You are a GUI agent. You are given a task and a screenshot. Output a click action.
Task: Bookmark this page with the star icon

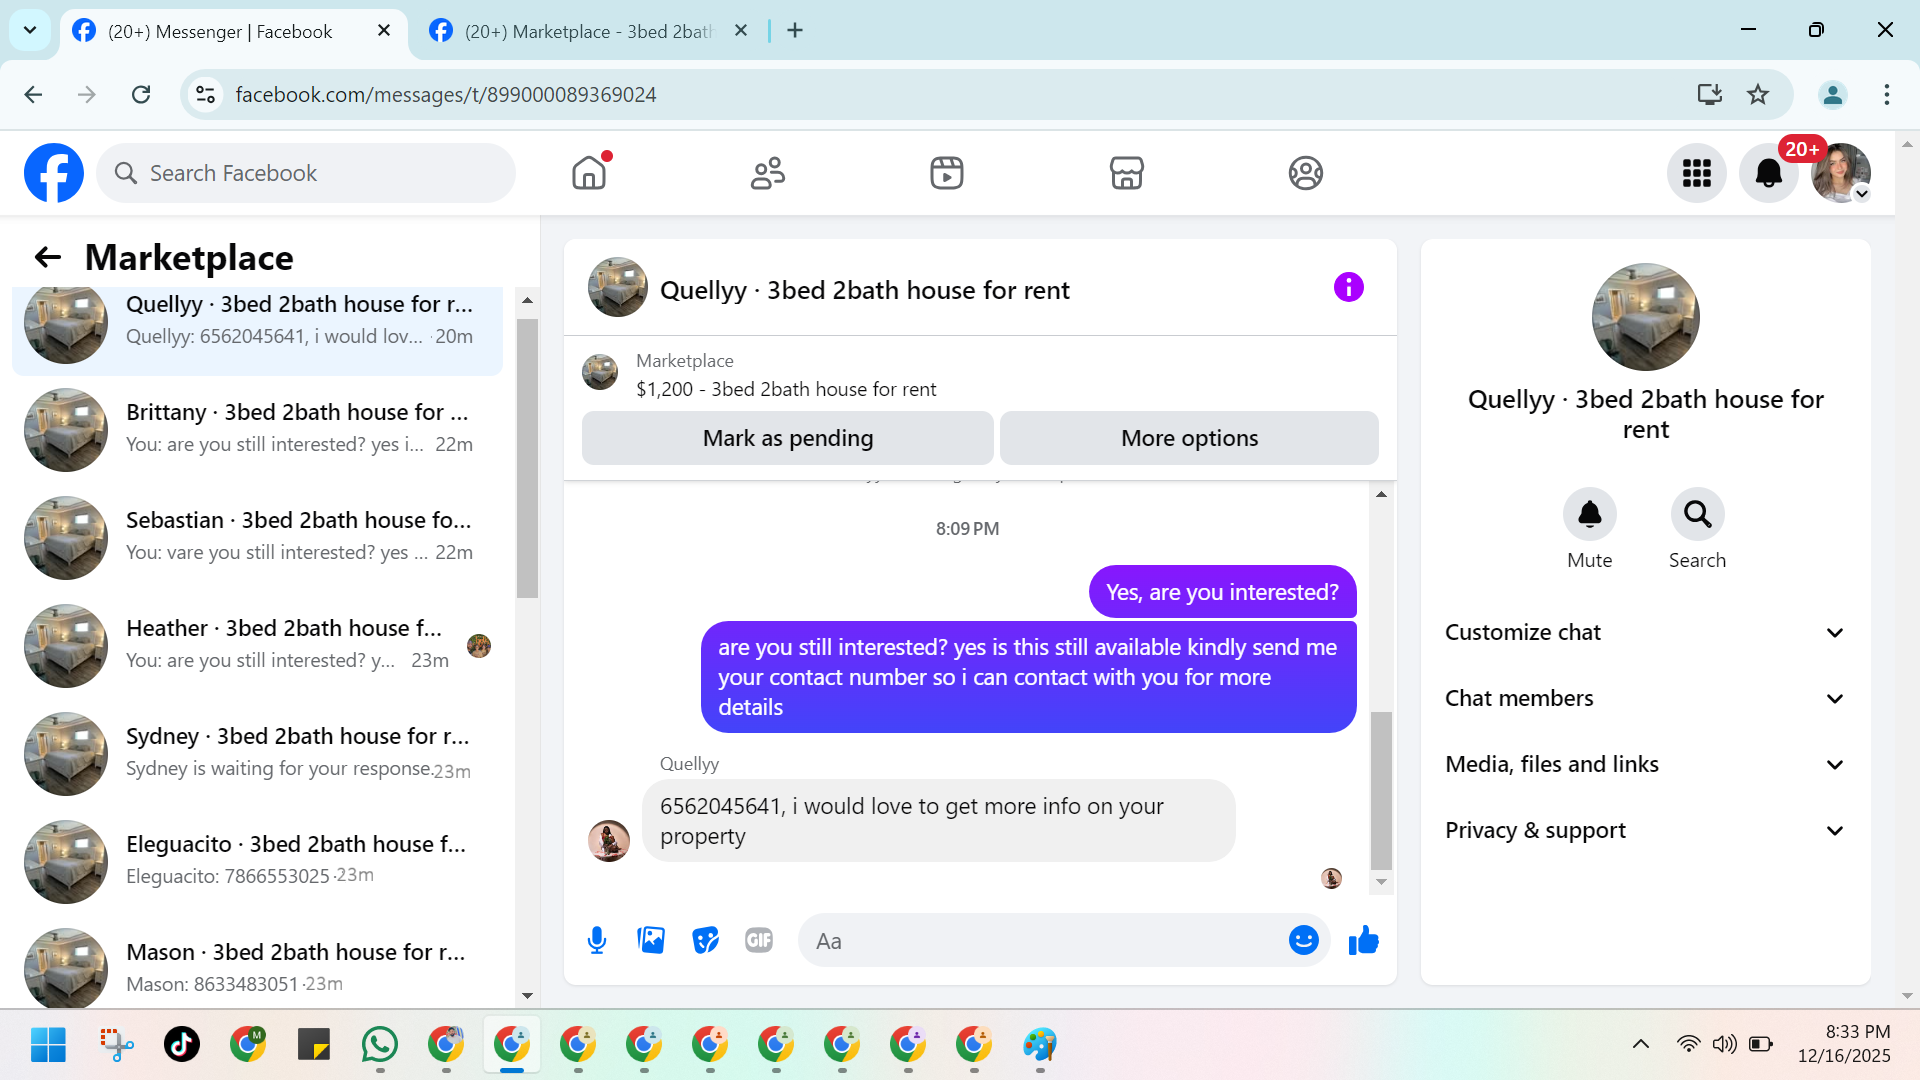point(1758,95)
